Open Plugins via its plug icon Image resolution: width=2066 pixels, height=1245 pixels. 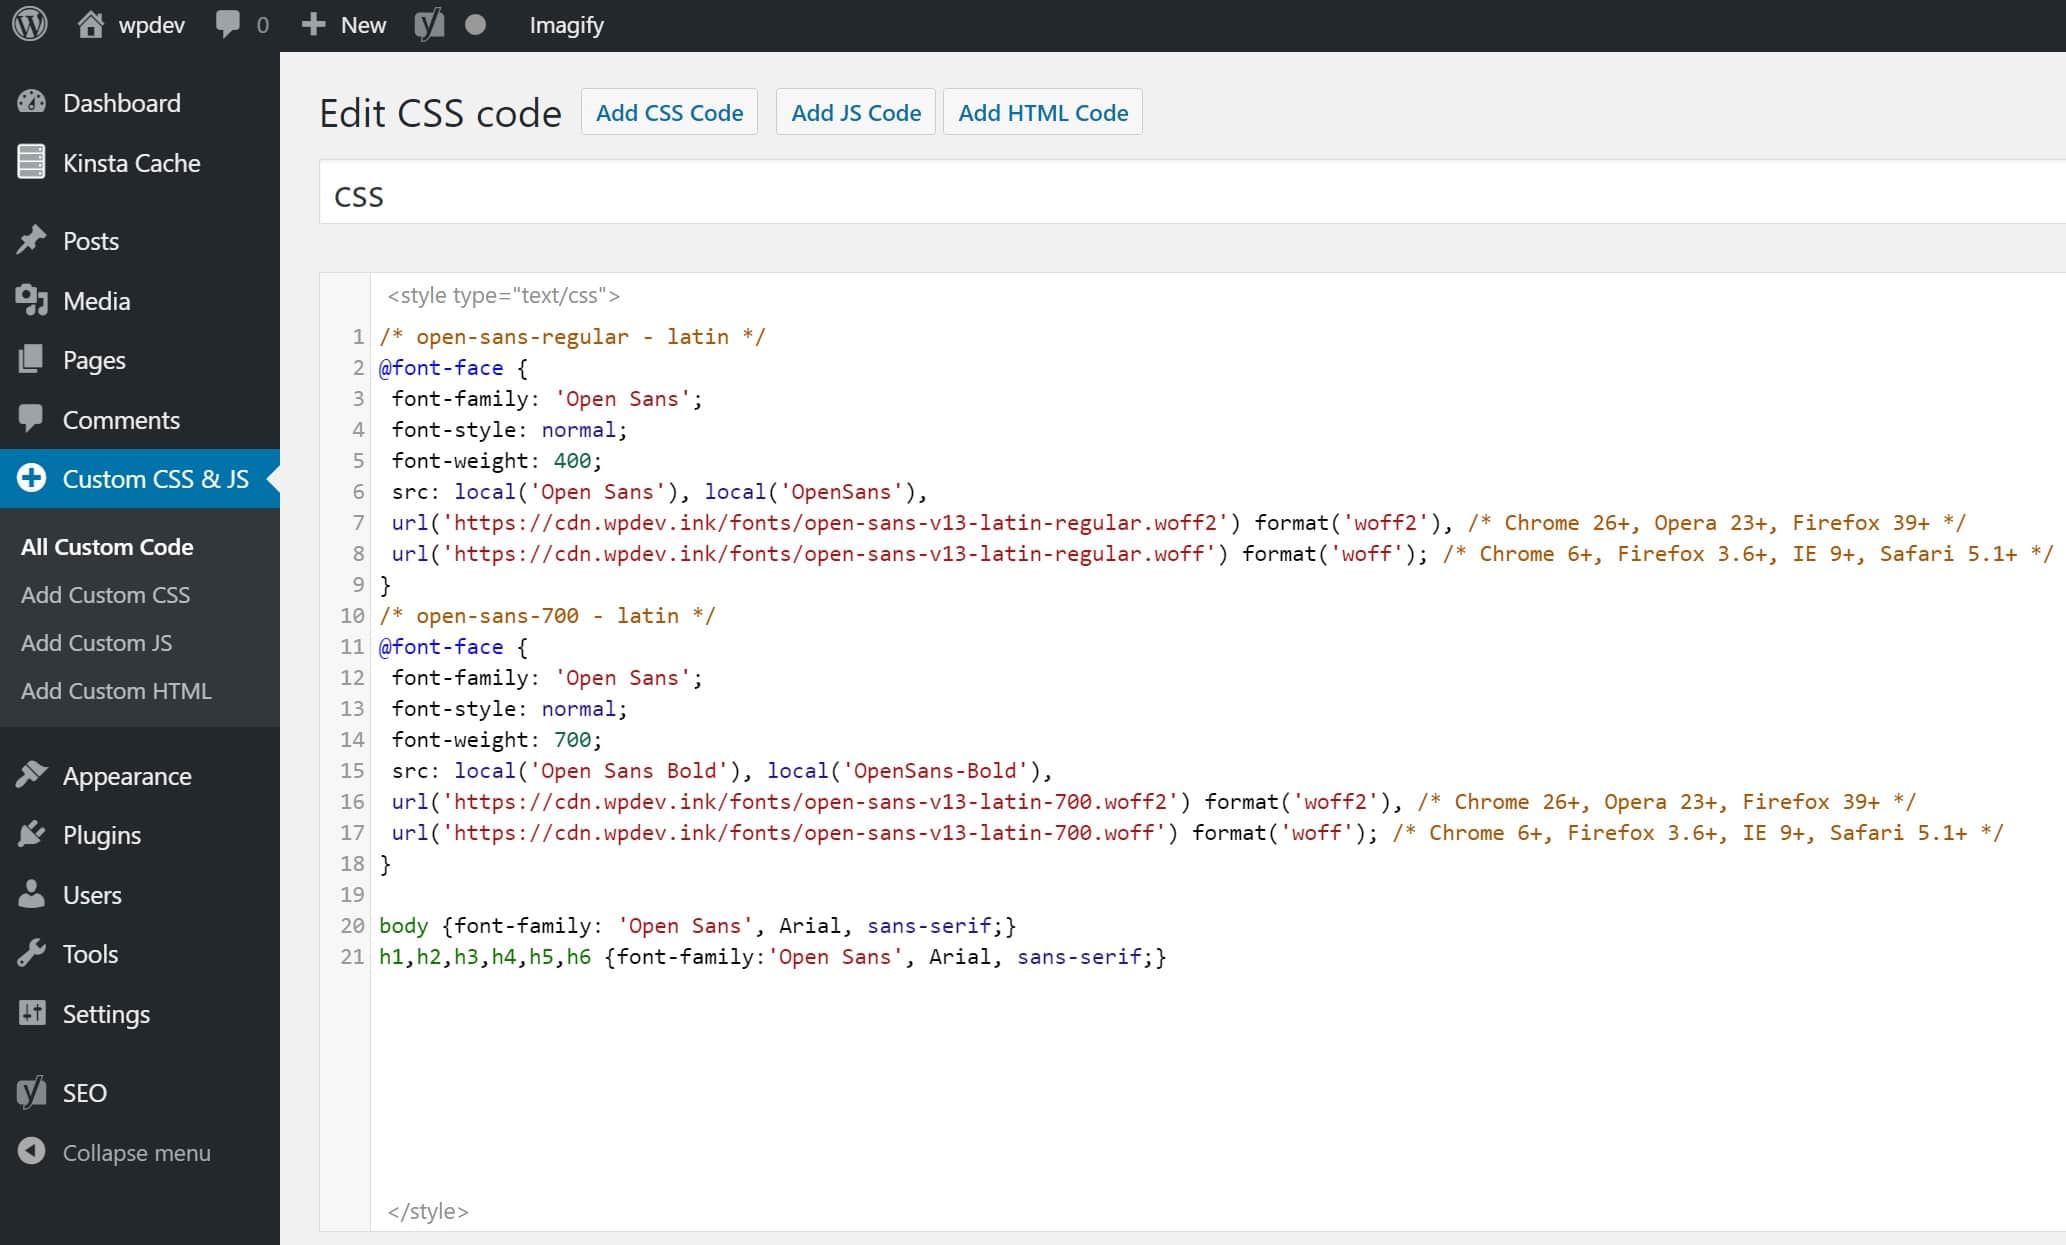(x=32, y=834)
